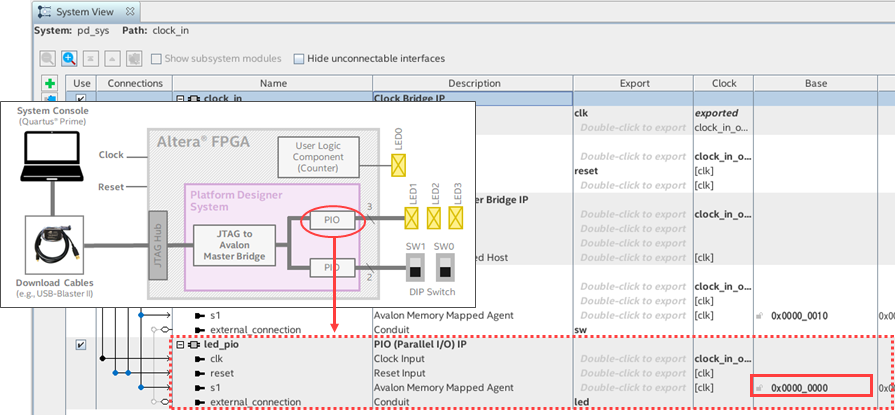
Task: Close the System View tab
Action: click(131, 10)
